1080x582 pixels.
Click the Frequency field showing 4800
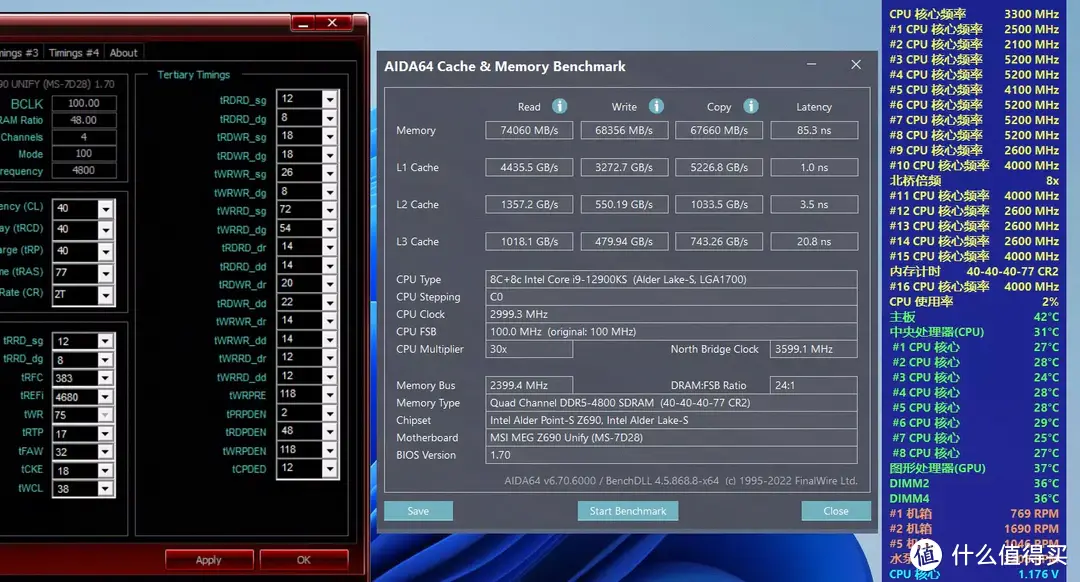click(x=83, y=170)
